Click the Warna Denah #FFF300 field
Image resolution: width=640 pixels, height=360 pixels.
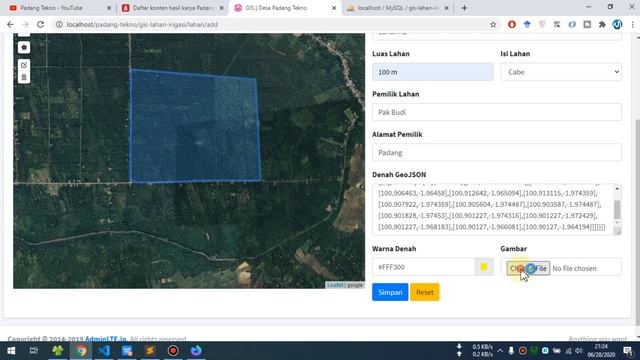pos(424,267)
